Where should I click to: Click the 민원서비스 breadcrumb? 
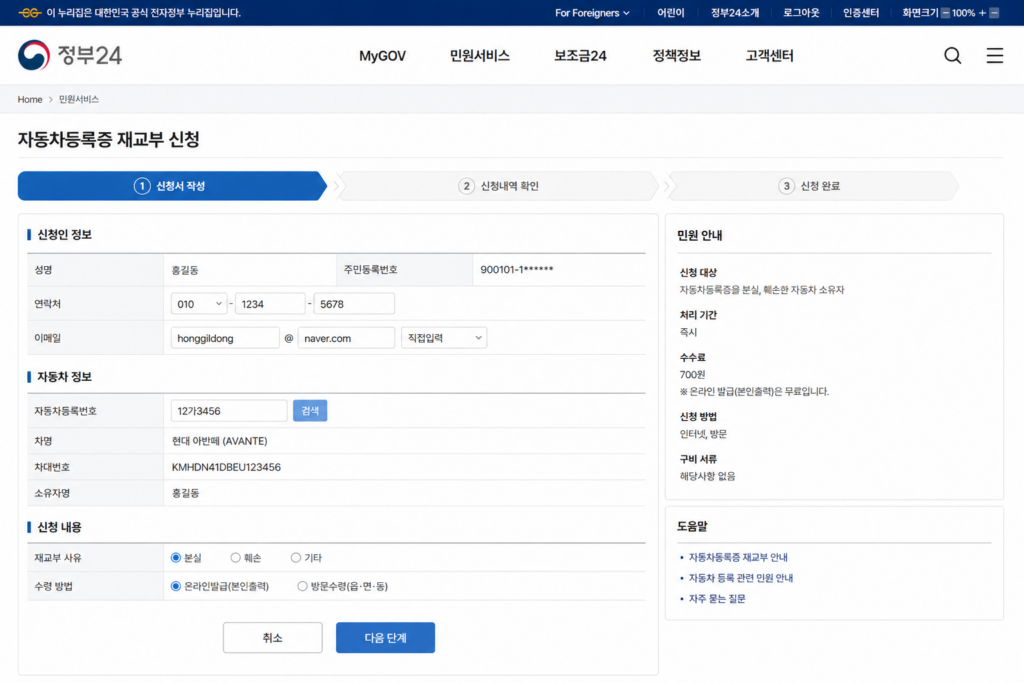(79, 99)
